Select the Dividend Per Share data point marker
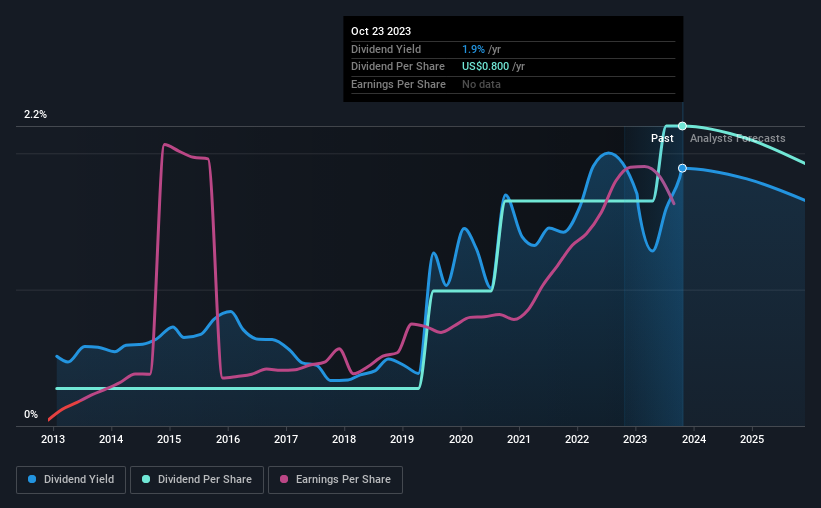 pos(682,126)
